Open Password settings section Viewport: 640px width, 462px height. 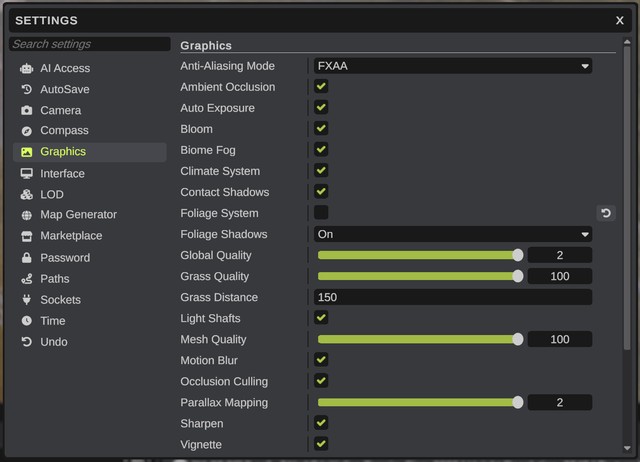(x=89, y=258)
